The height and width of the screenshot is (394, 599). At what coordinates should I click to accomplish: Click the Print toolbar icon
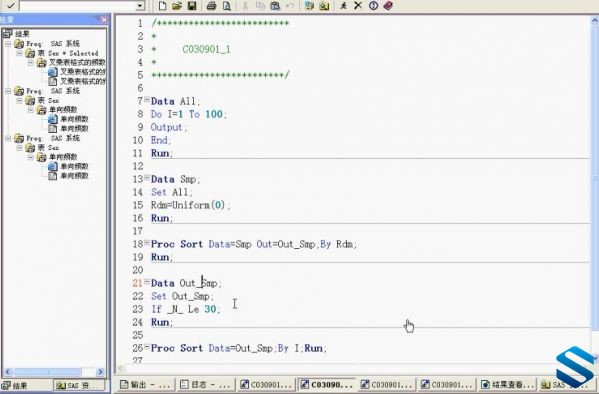point(211,6)
